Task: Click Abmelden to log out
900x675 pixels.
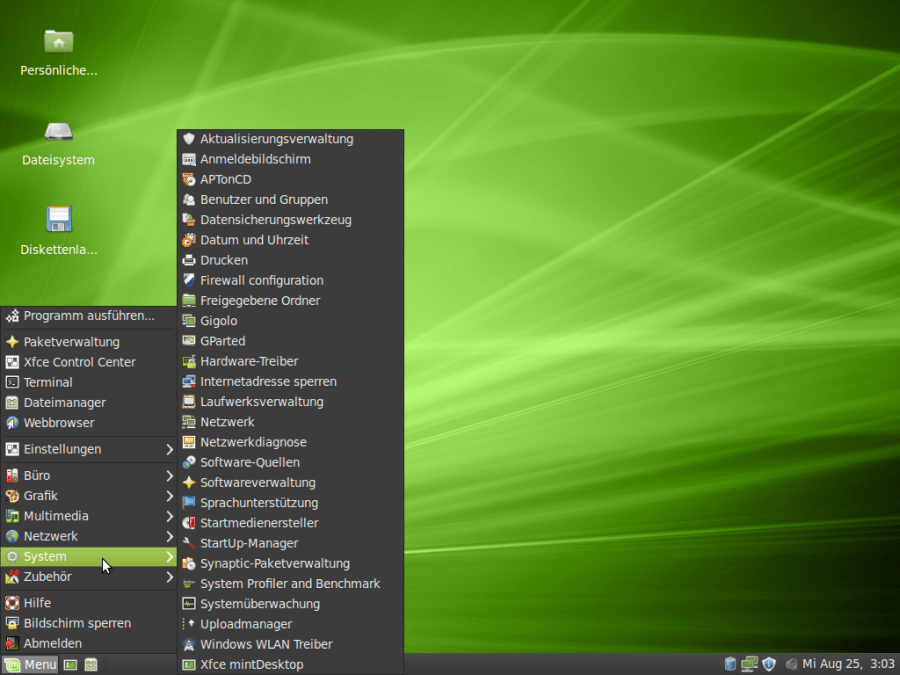Action: (52, 644)
